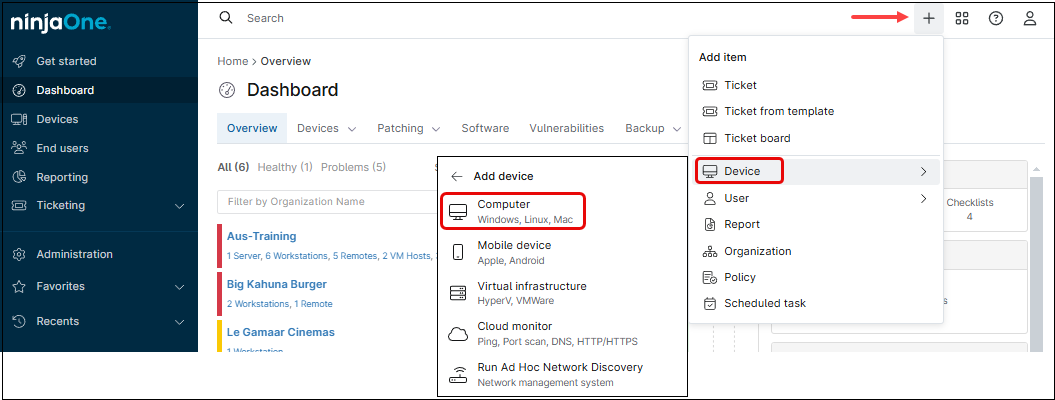Image resolution: width=1055 pixels, height=400 pixels.
Task: Open Administration from the sidebar
Action: [74, 254]
